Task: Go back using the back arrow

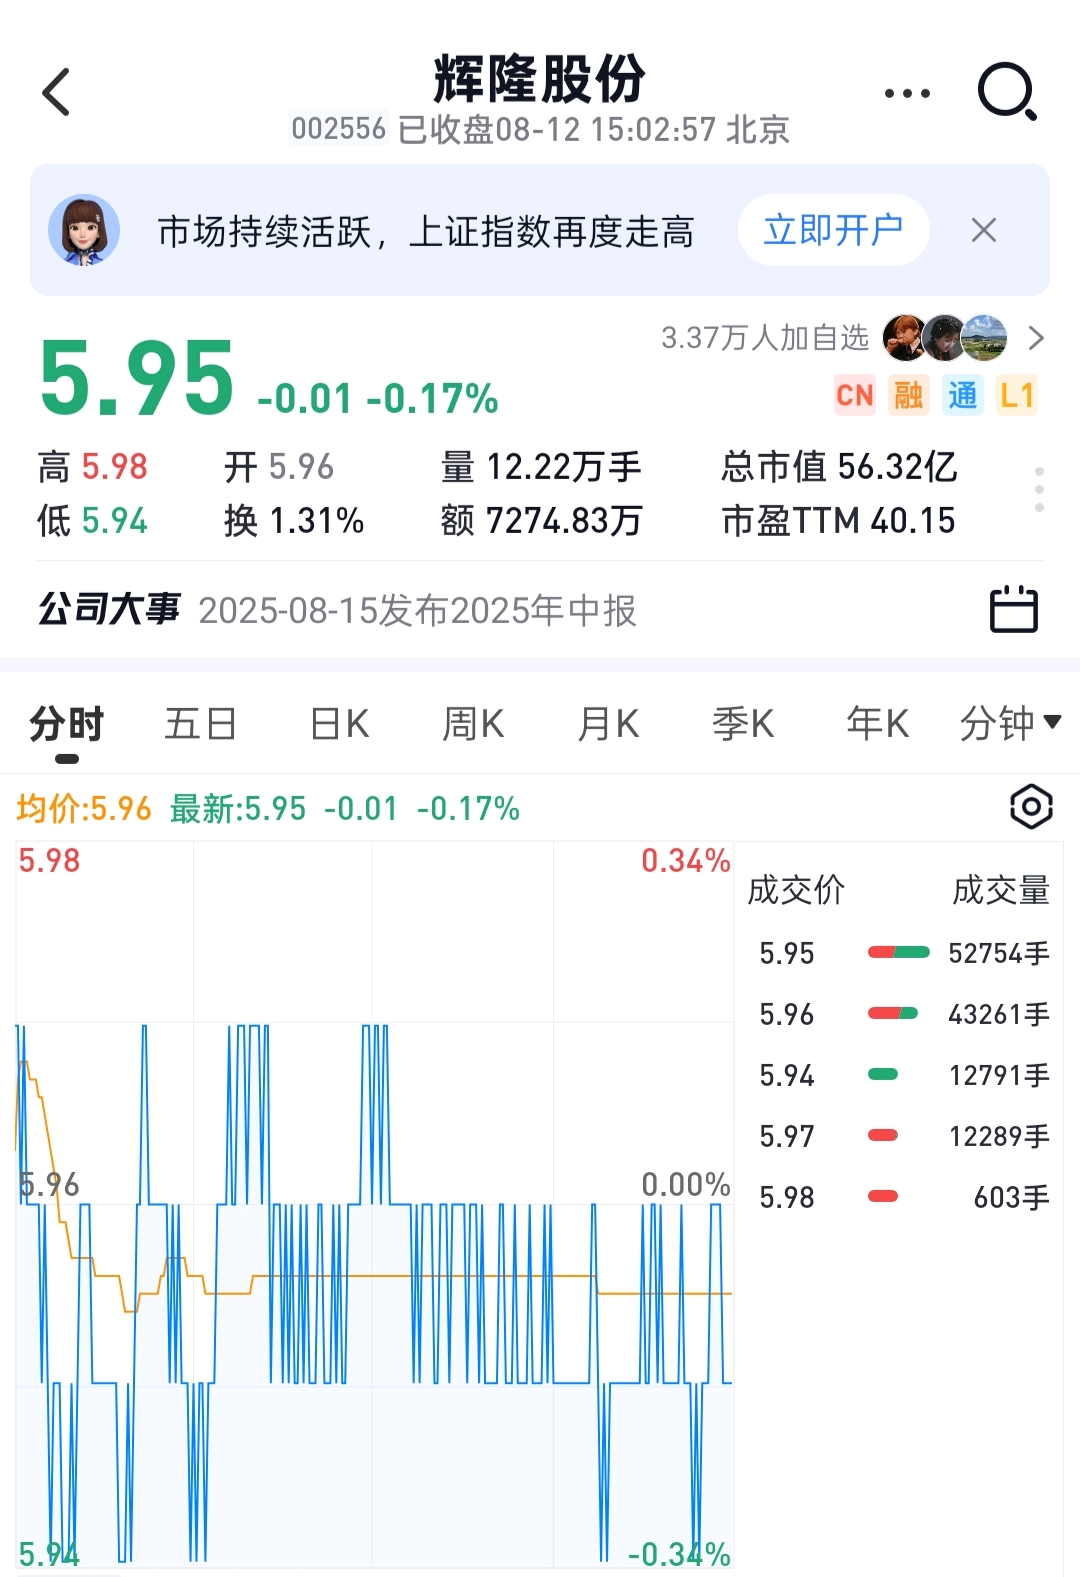Action: point(56,92)
